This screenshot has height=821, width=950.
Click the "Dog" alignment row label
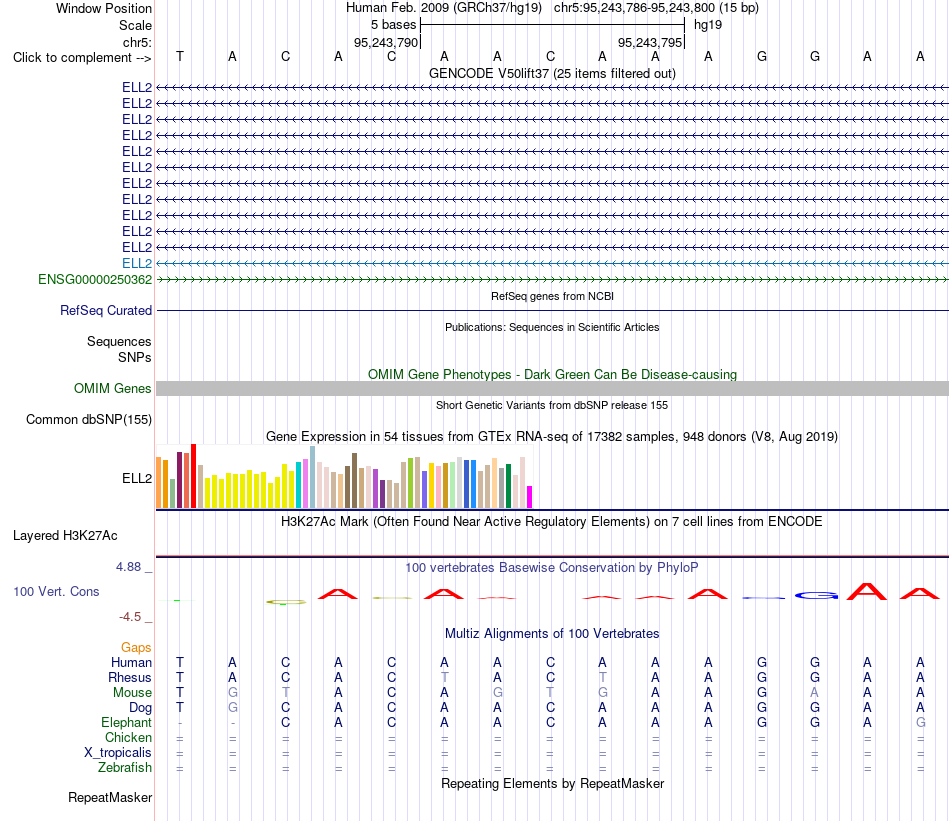(140, 708)
